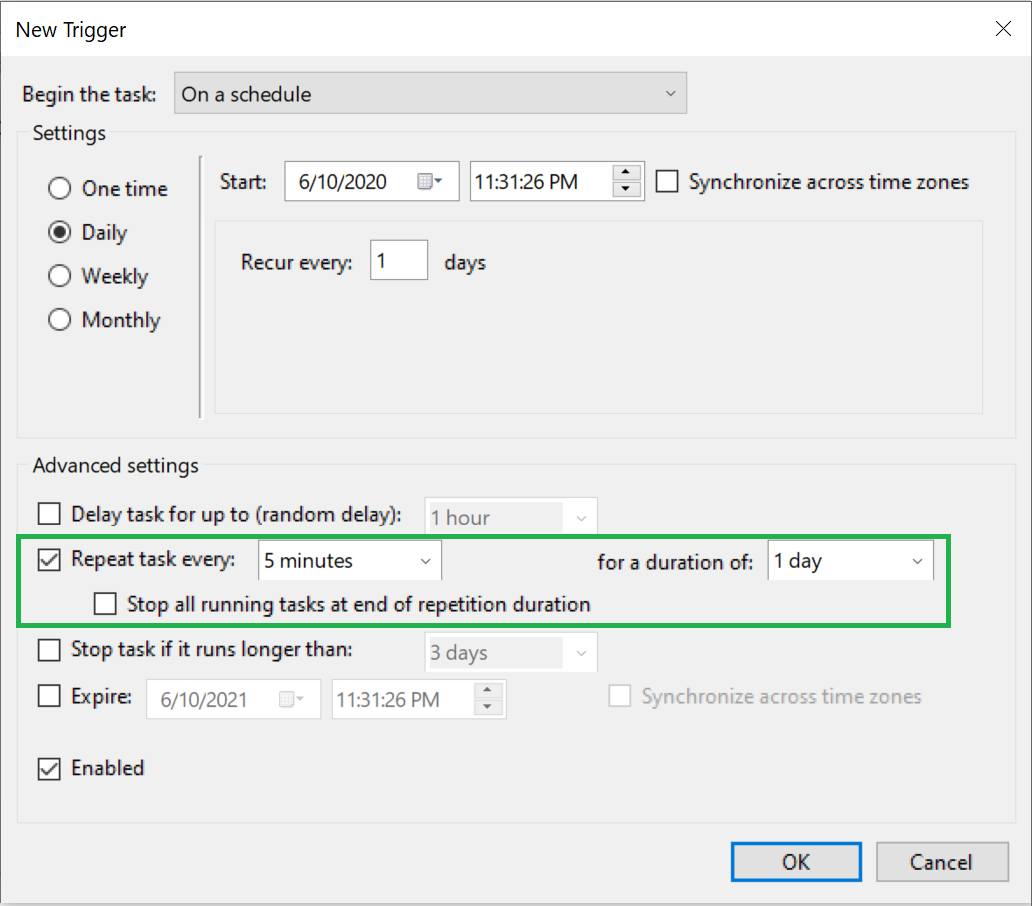Open the Start date calendar picker
This screenshot has height=906, width=1032.
[x=430, y=182]
